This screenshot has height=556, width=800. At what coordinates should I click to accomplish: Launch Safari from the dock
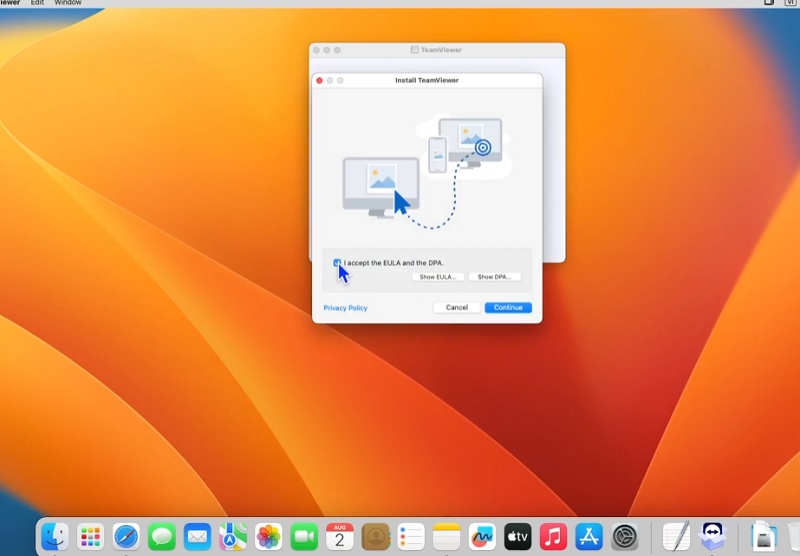[126, 537]
